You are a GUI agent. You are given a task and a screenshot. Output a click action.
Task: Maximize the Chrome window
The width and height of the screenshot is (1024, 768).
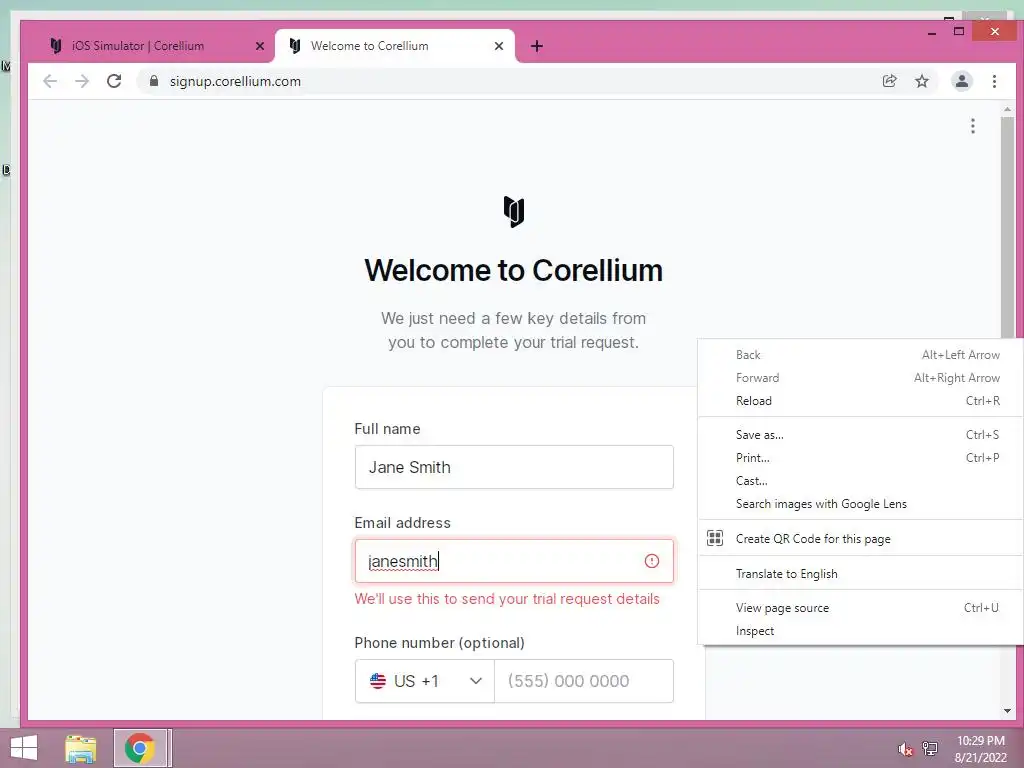pyautogui.click(x=959, y=31)
